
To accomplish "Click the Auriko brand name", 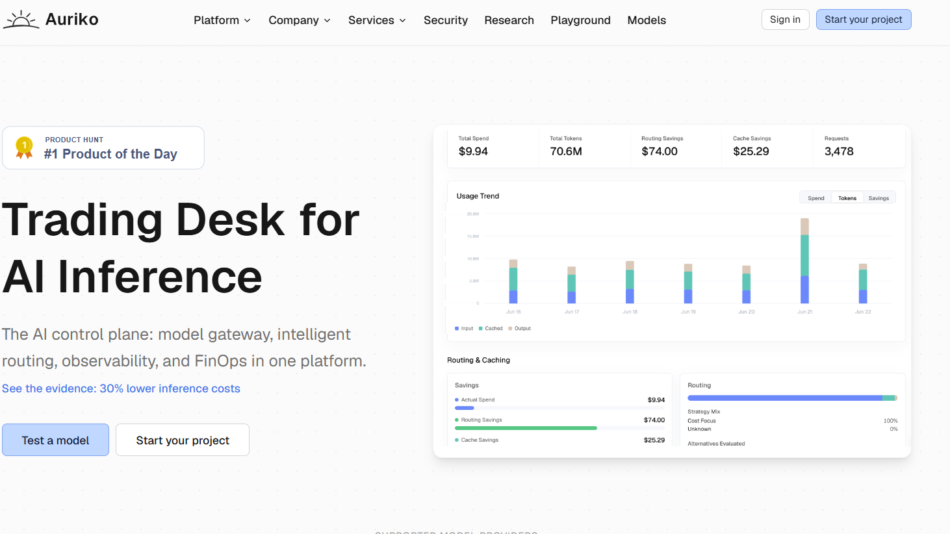I will pyautogui.click(x=71, y=19).
